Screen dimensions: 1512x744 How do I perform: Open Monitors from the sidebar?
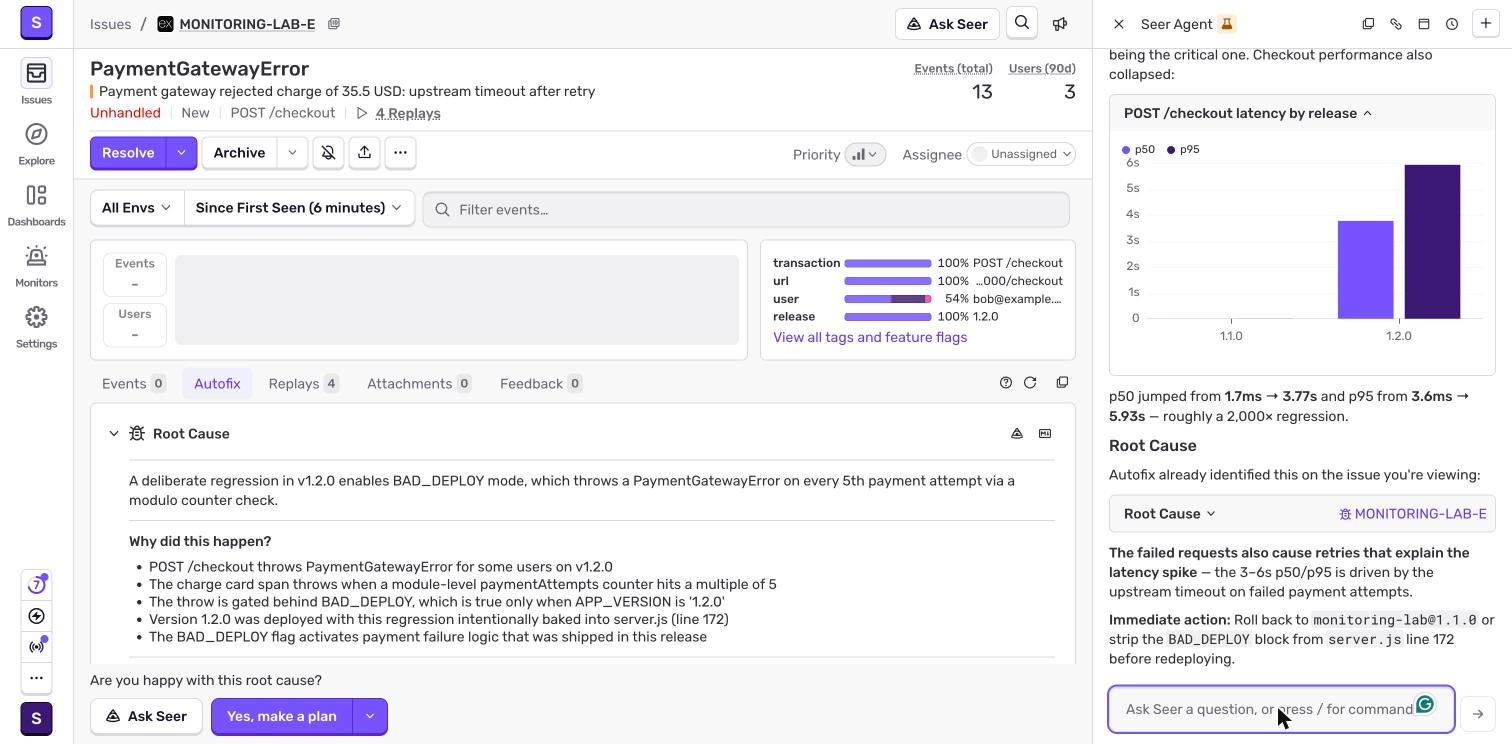(x=36, y=265)
